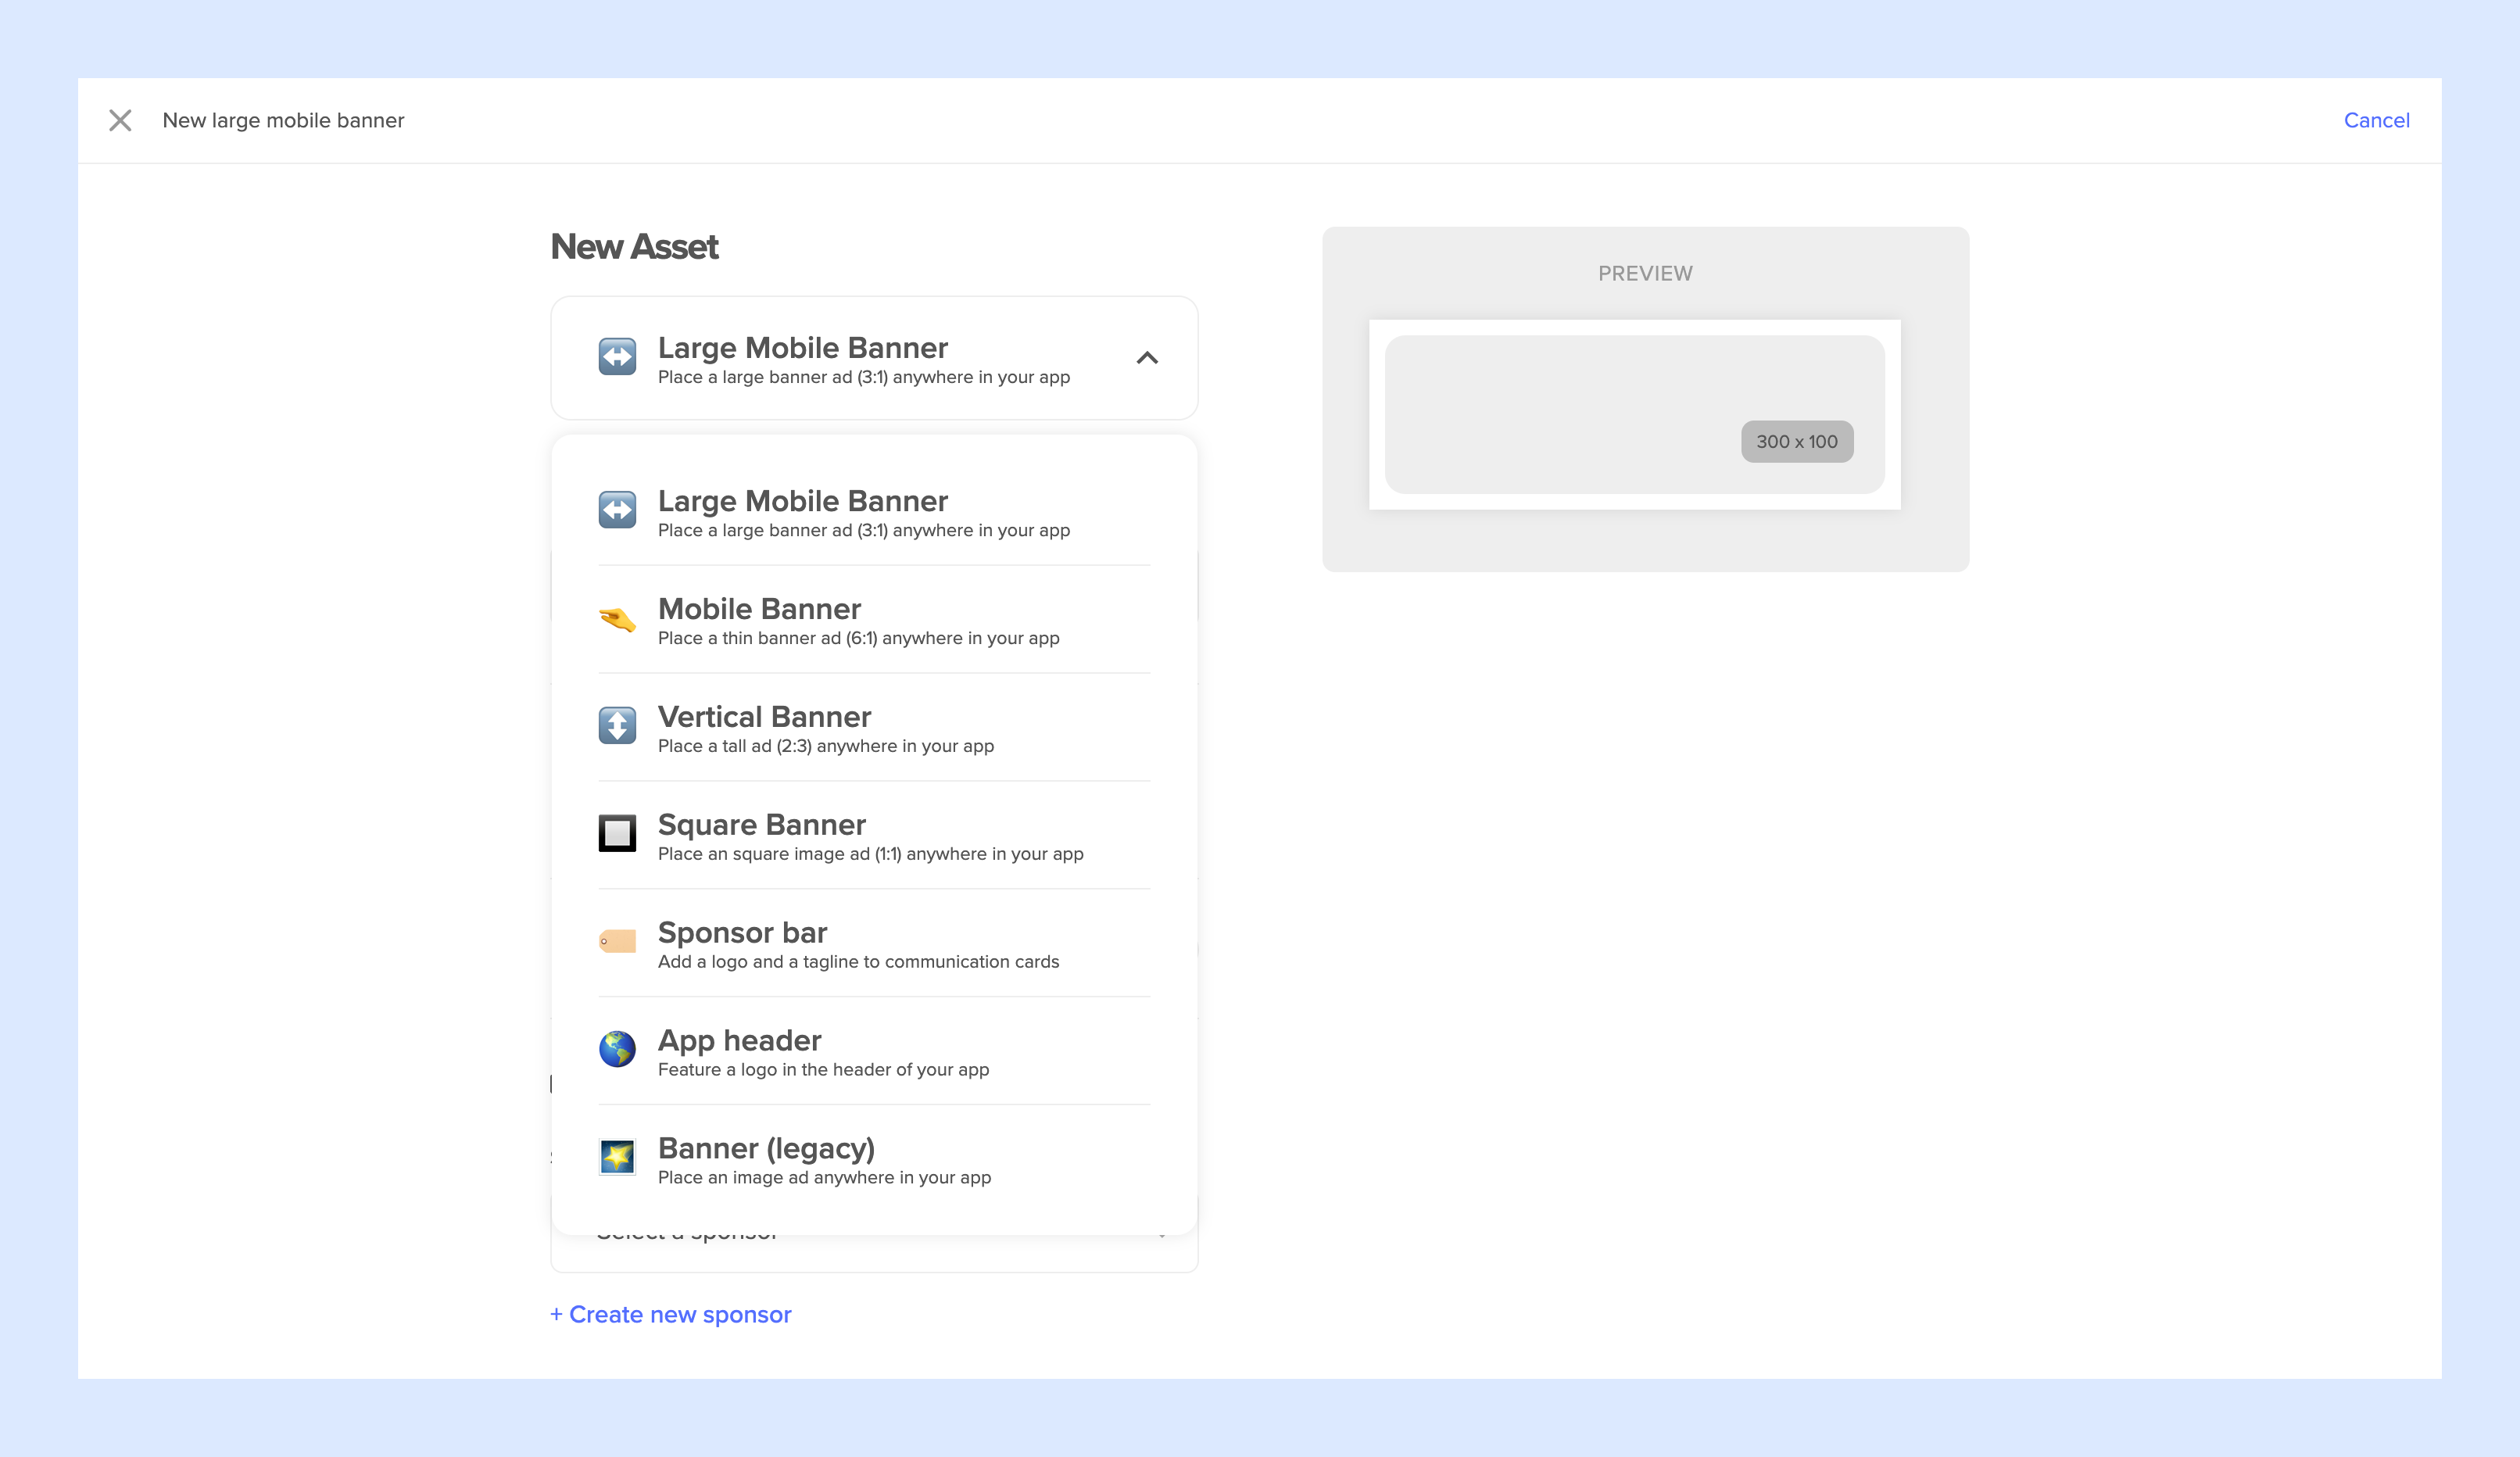Viewport: 2520px width, 1457px height.
Task: Choose the Mobile Banner option
Action: [x=874, y=620]
